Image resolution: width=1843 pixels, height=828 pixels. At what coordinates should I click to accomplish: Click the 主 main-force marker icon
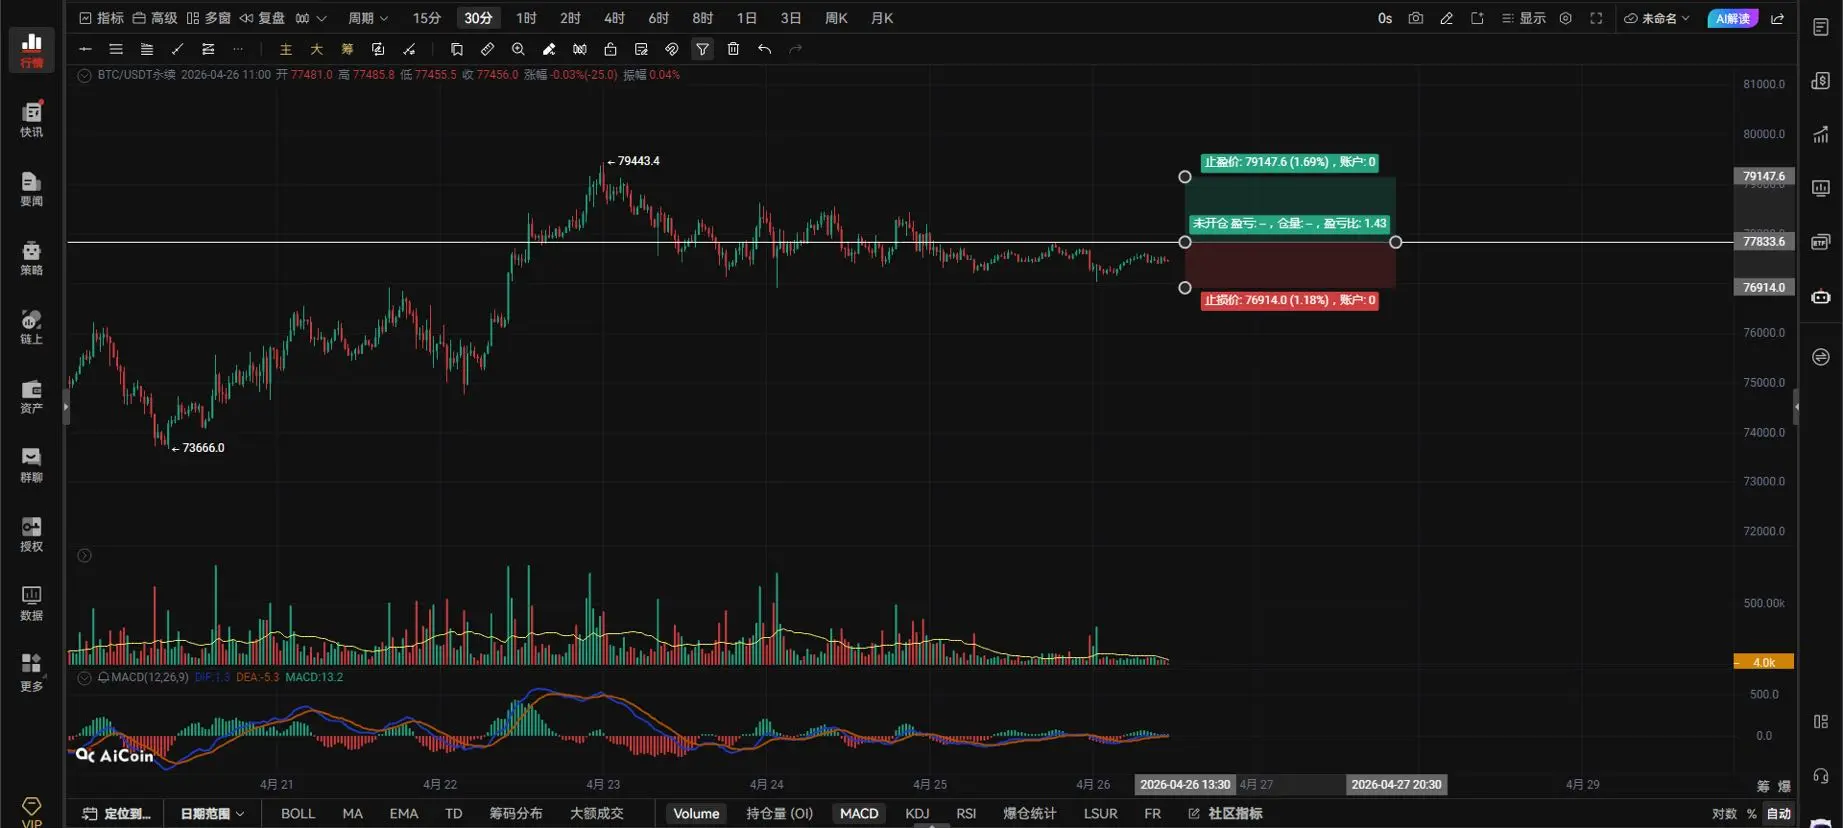tap(286, 49)
